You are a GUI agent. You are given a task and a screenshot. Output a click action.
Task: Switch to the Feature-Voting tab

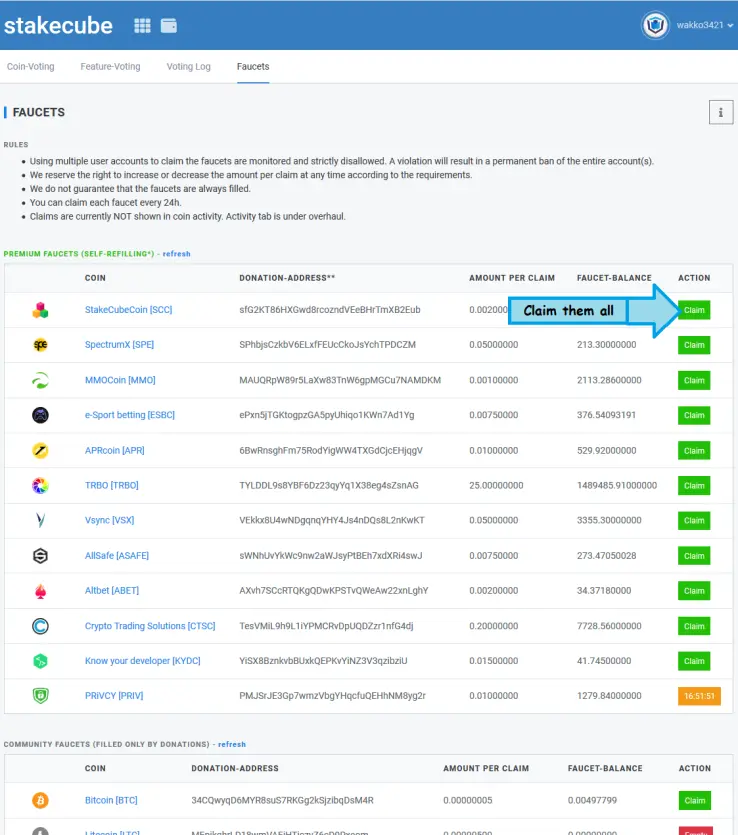[x=110, y=67]
